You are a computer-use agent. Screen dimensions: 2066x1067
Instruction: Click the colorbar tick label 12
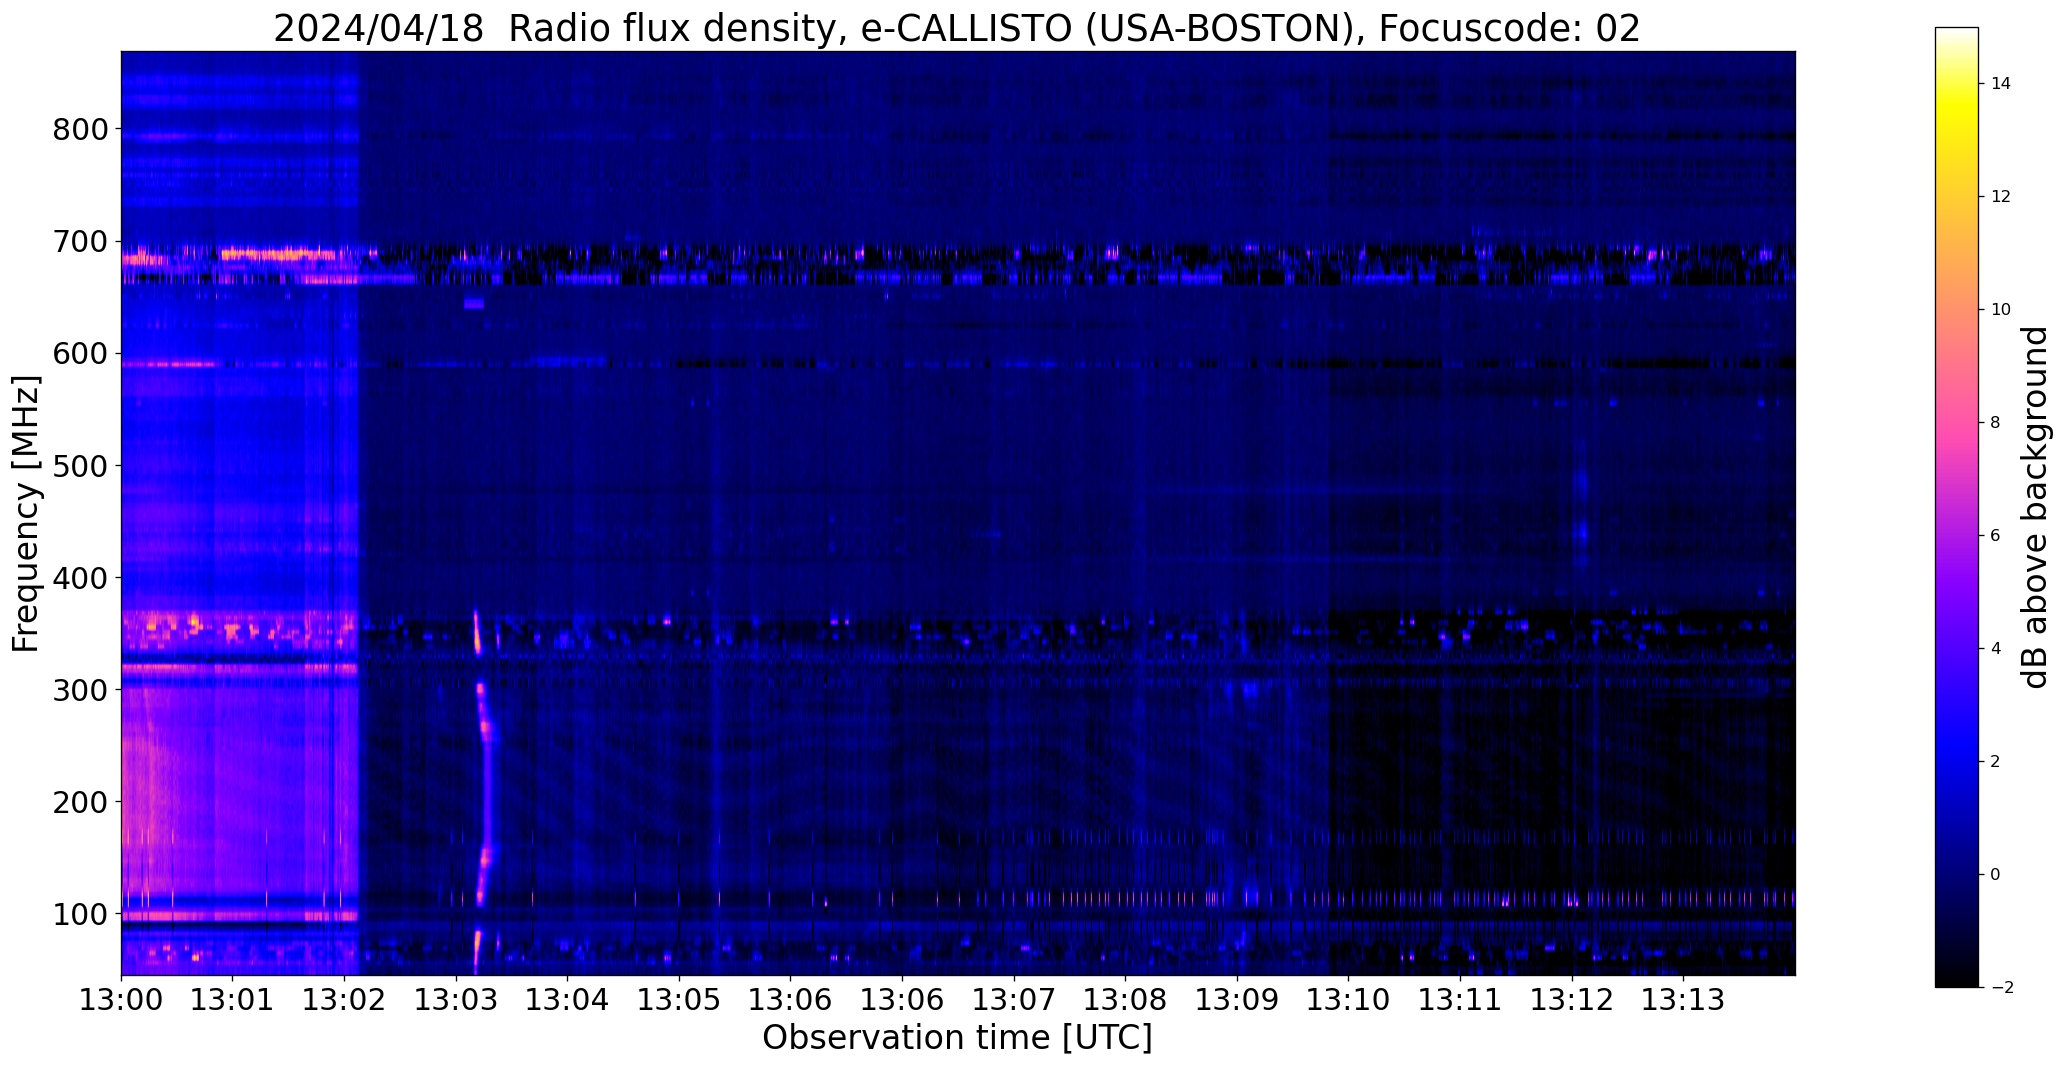(x=2001, y=197)
